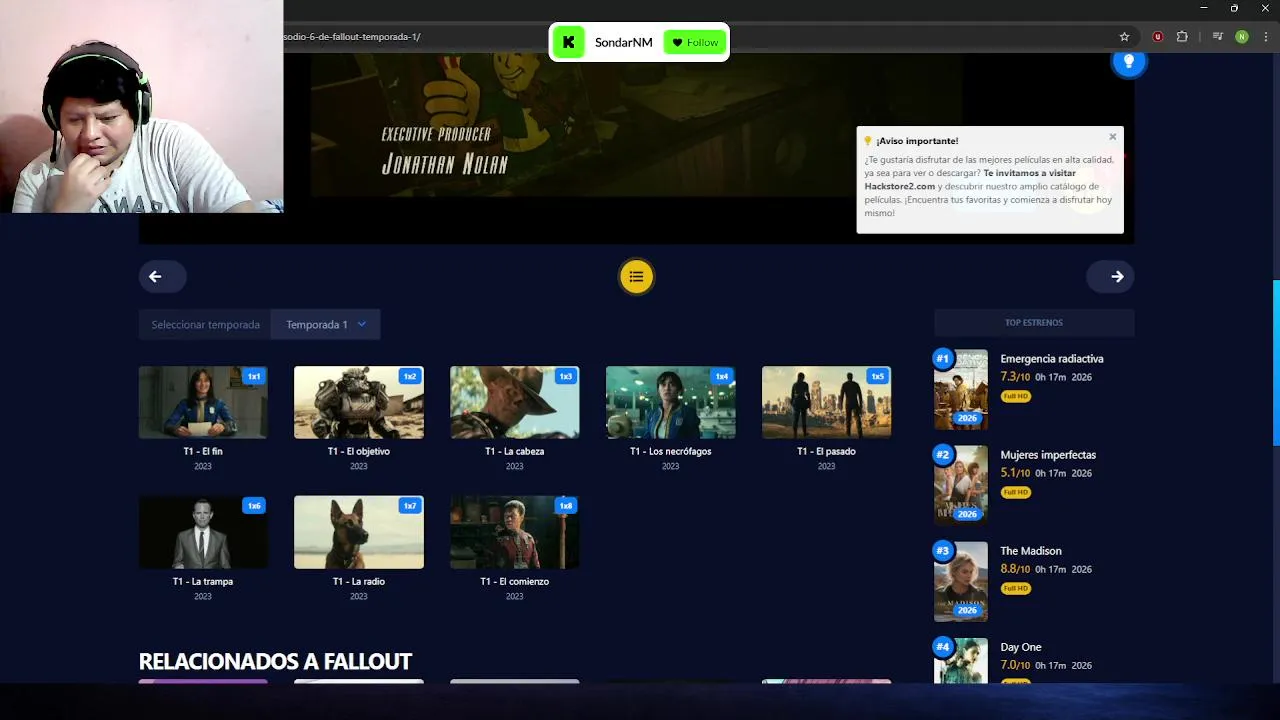
Task: Click the 1x6 episode badge
Action: (254, 506)
